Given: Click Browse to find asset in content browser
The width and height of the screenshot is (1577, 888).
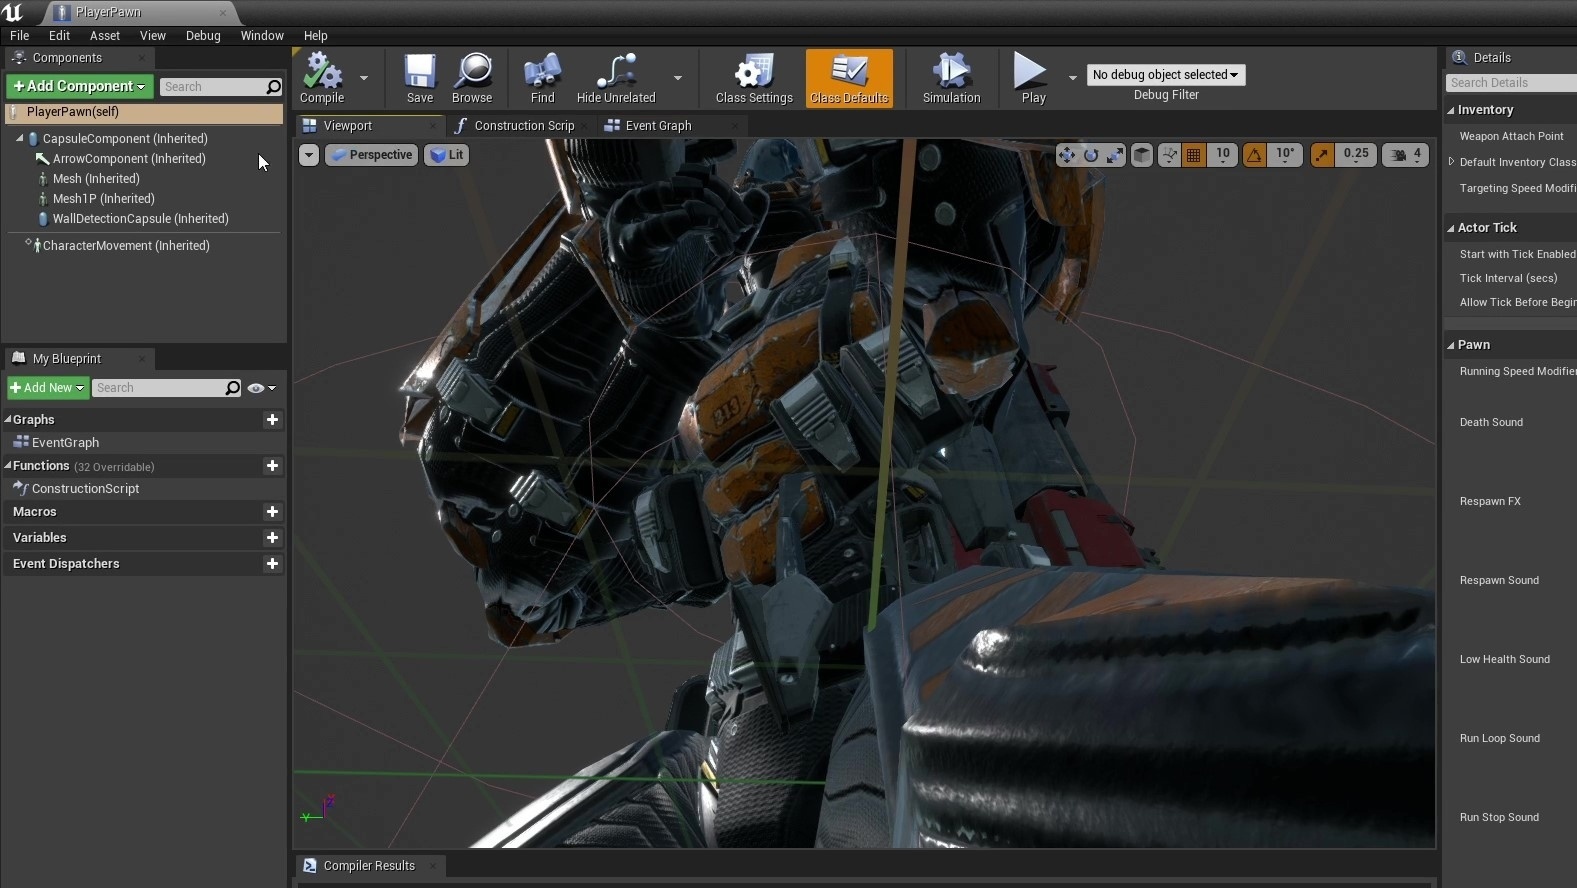Looking at the screenshot, I should 472,78.
